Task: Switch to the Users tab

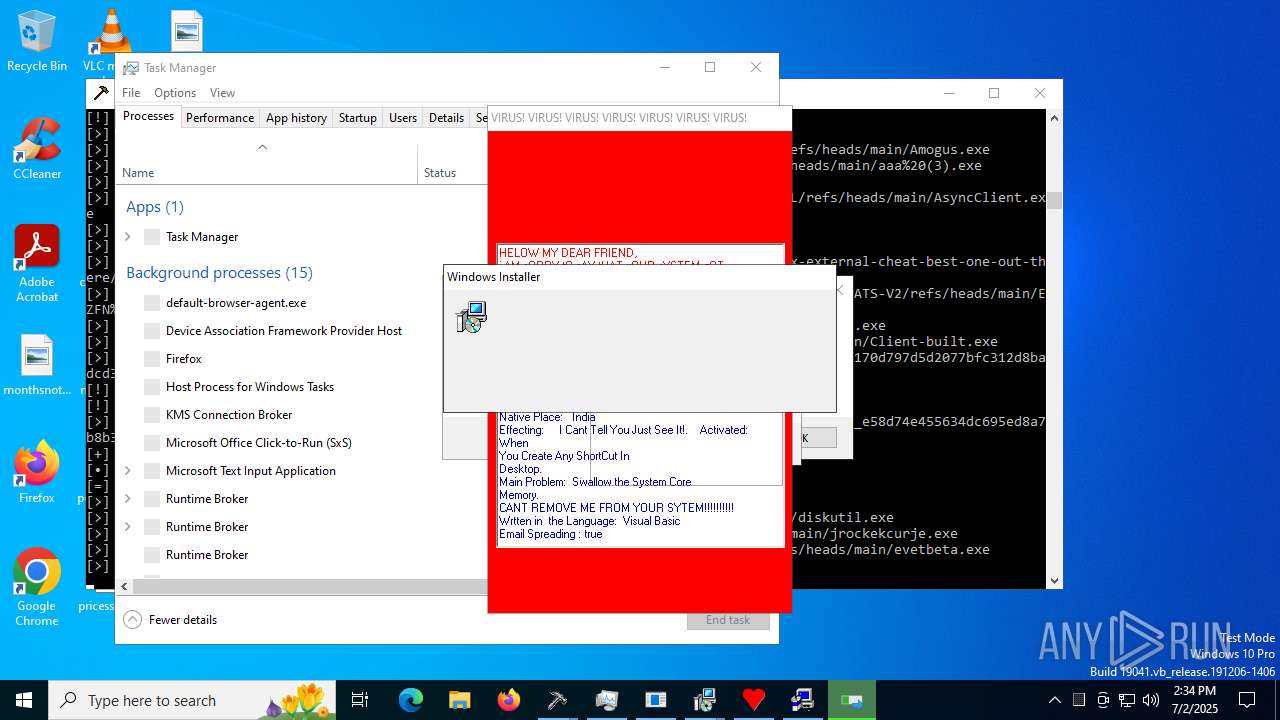Action: point(403,118)
